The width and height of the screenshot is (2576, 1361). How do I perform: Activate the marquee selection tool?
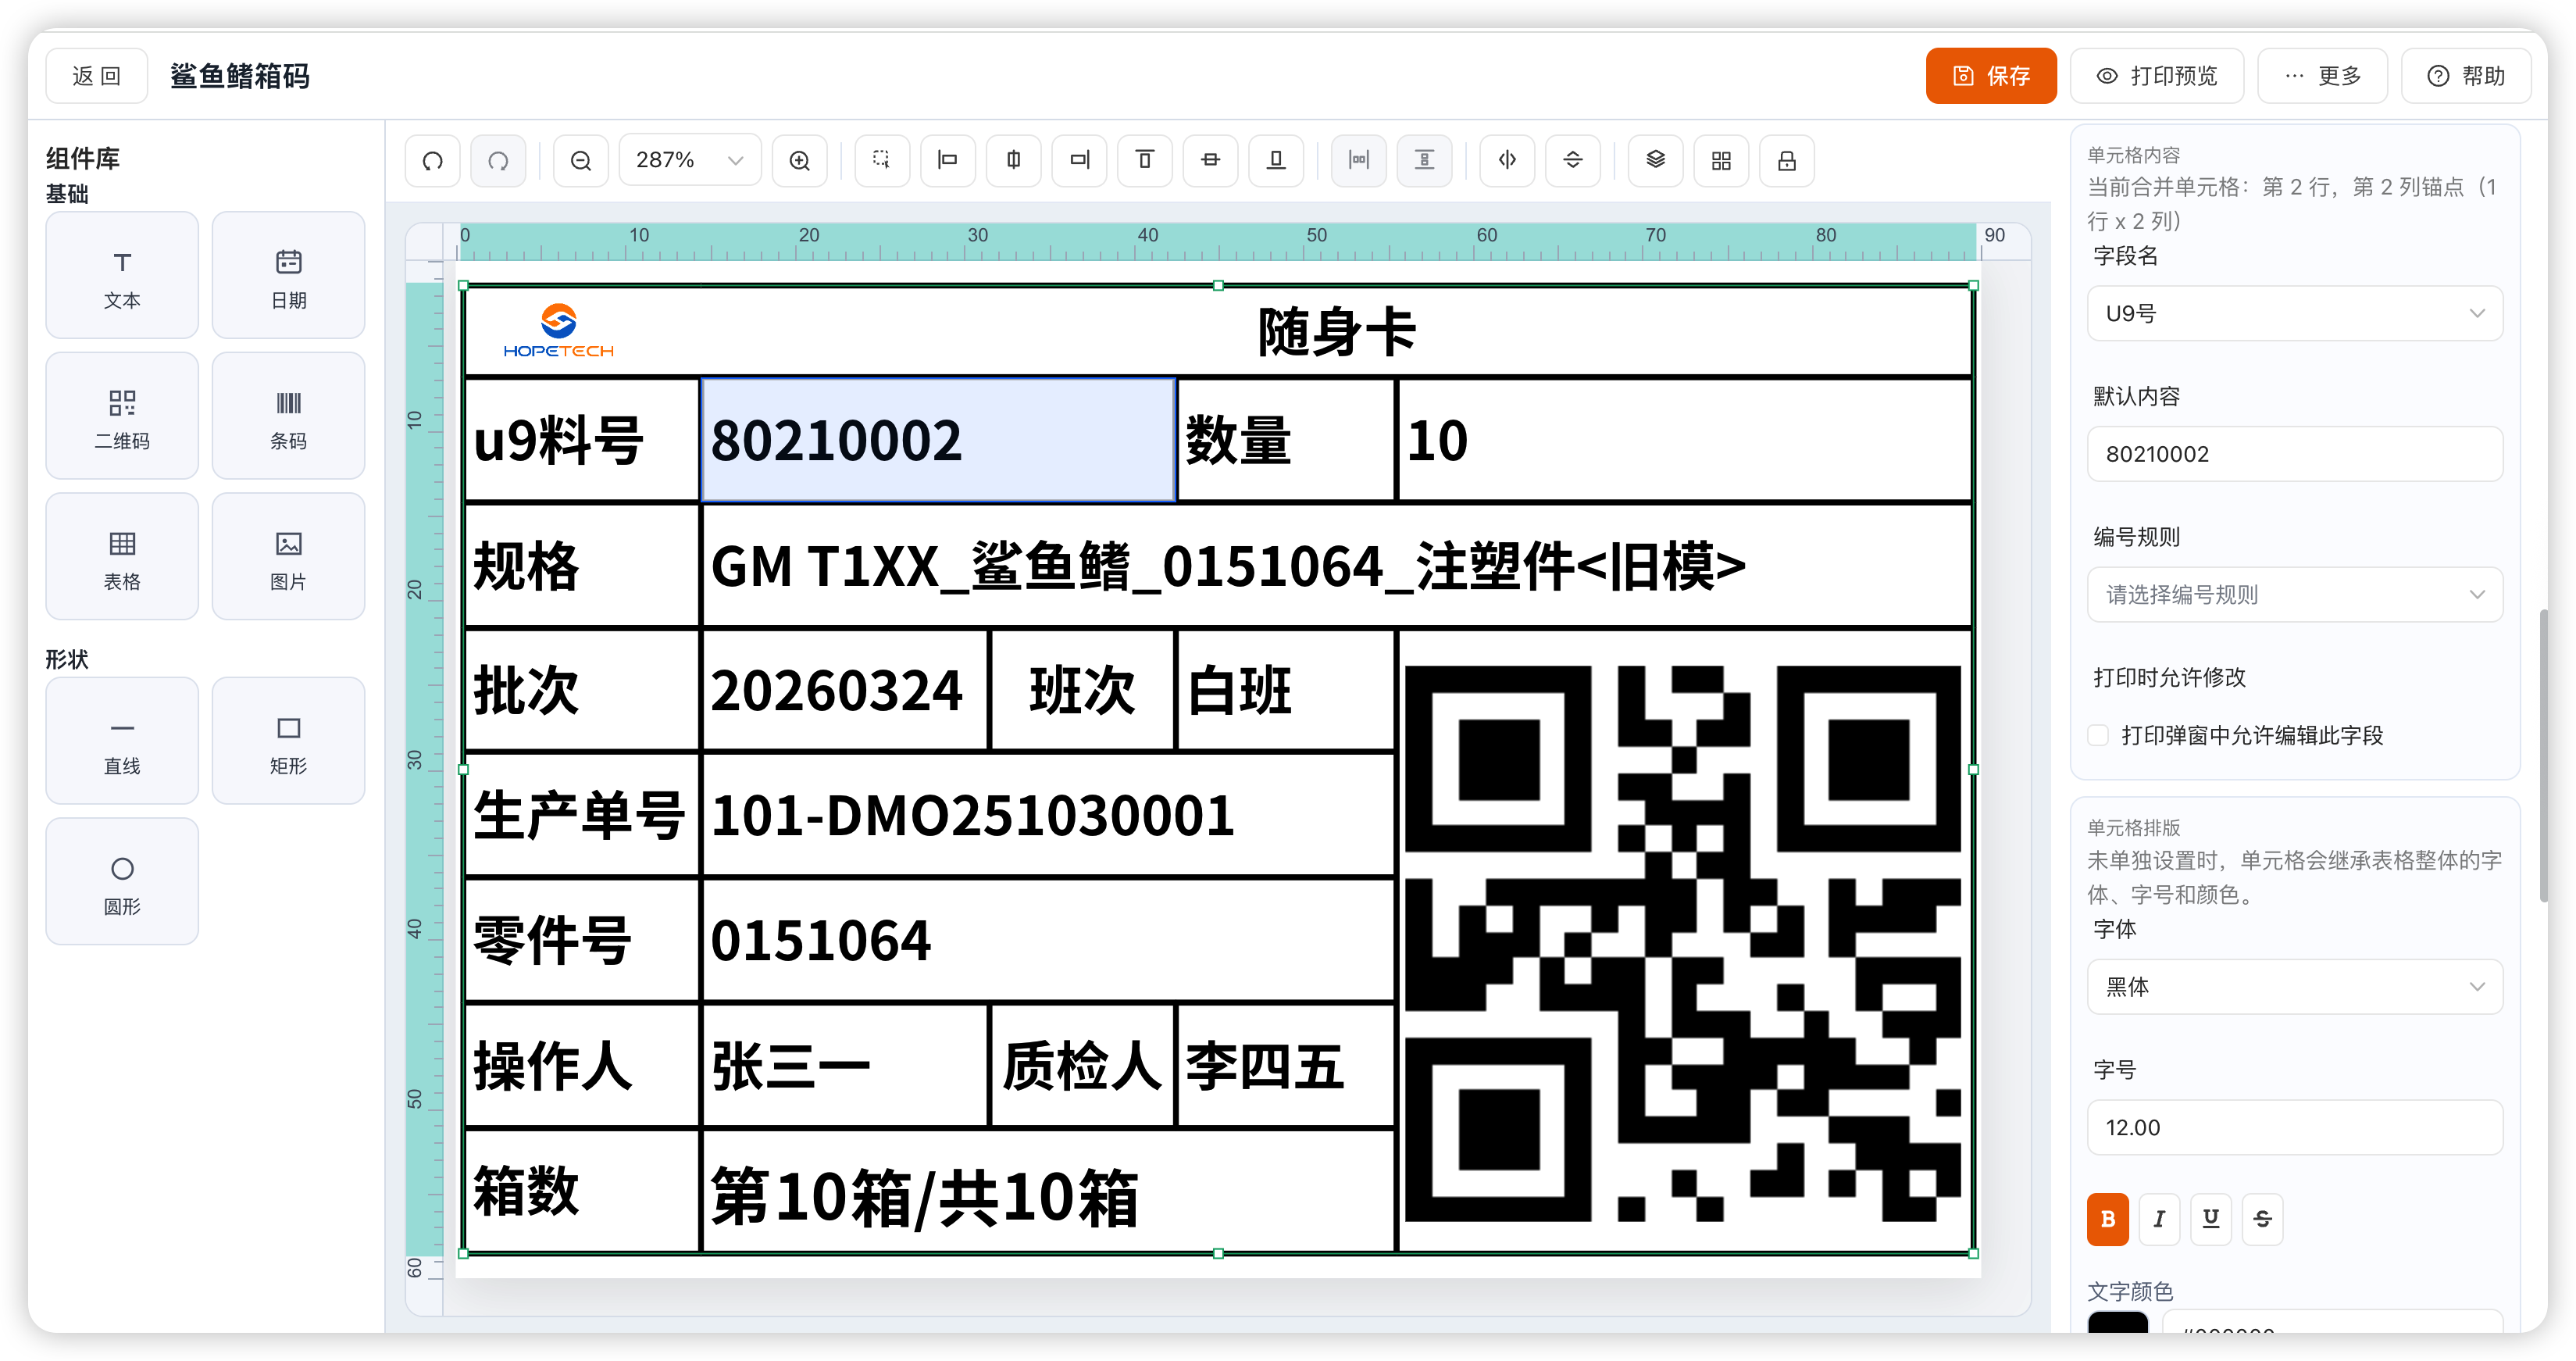coord(881,160)
